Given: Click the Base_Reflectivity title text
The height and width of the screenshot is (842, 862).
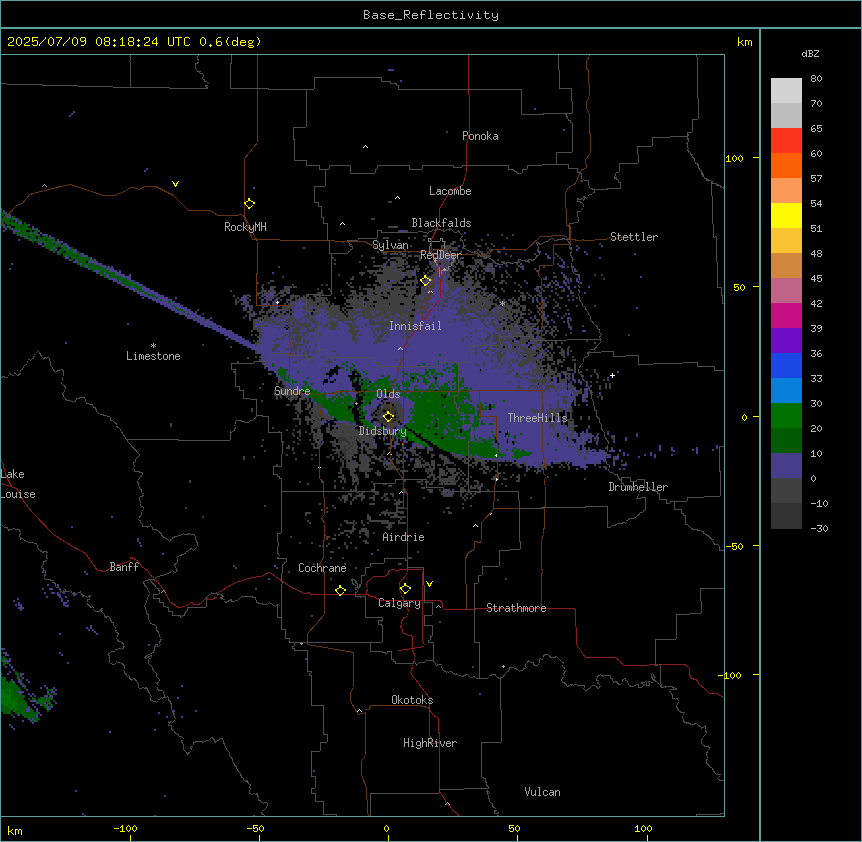Looking at the screenshot, I should 431,15.
